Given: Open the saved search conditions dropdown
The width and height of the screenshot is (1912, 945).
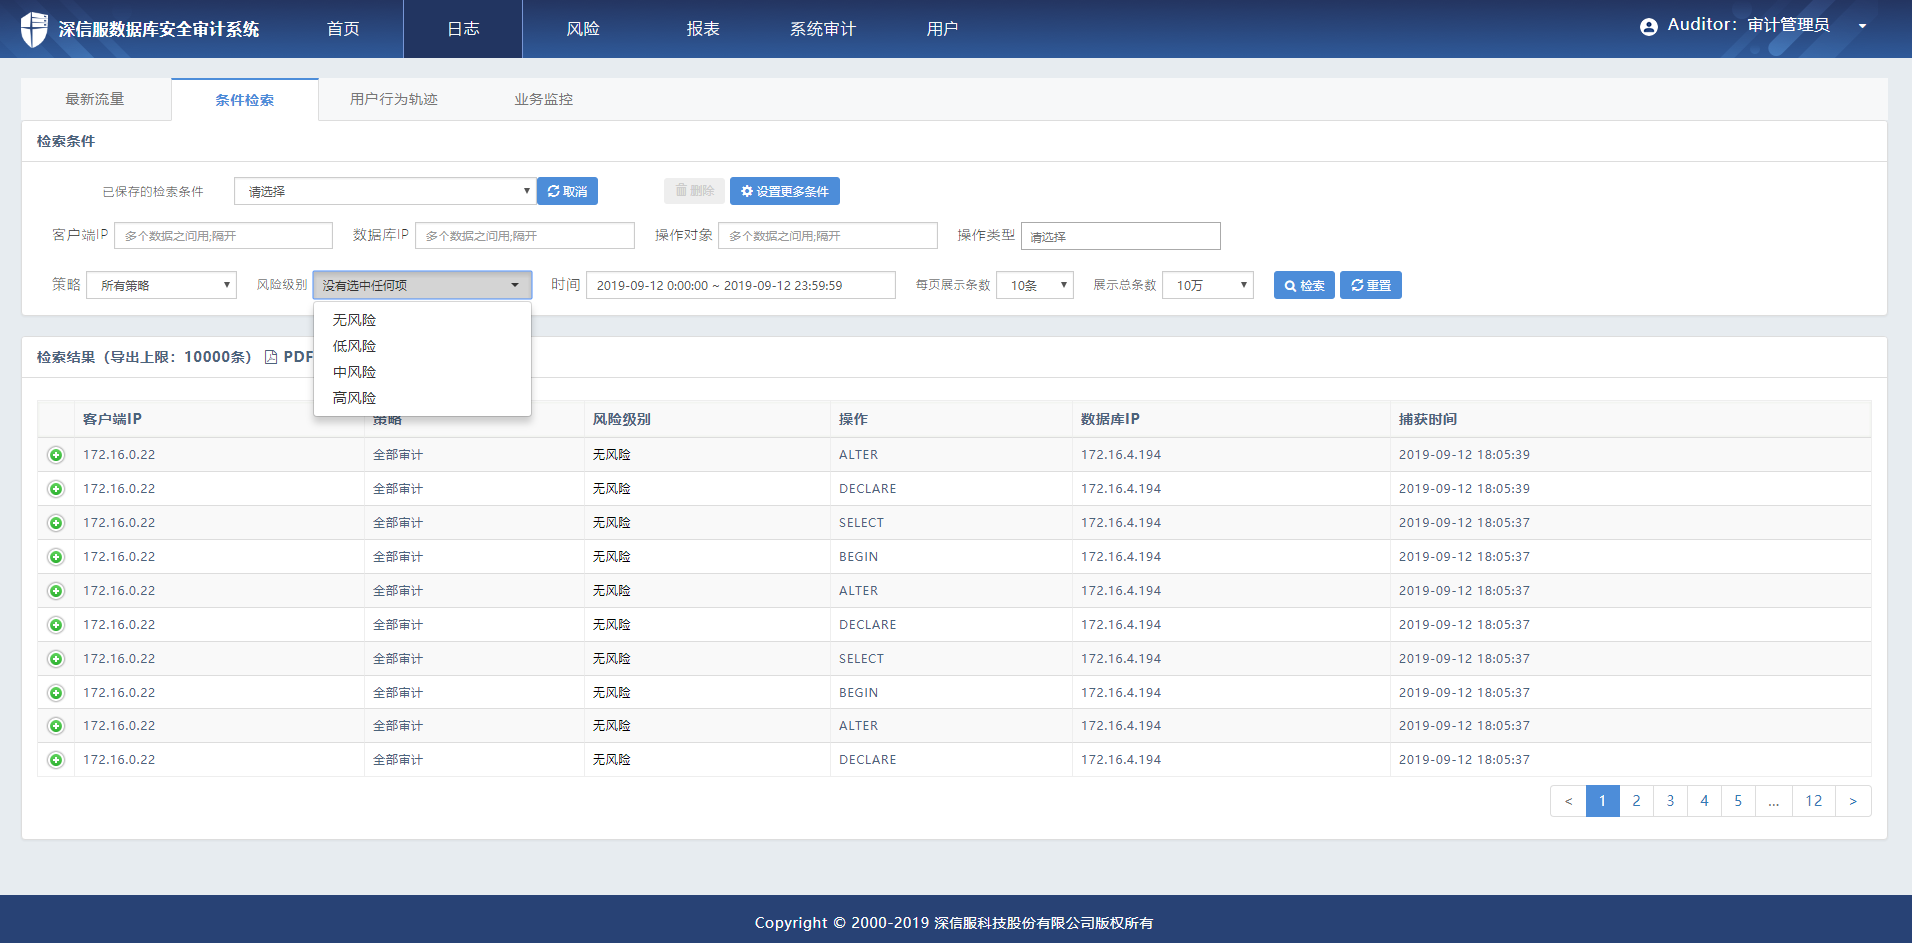Looking at the screenshot, I should 385,191.
